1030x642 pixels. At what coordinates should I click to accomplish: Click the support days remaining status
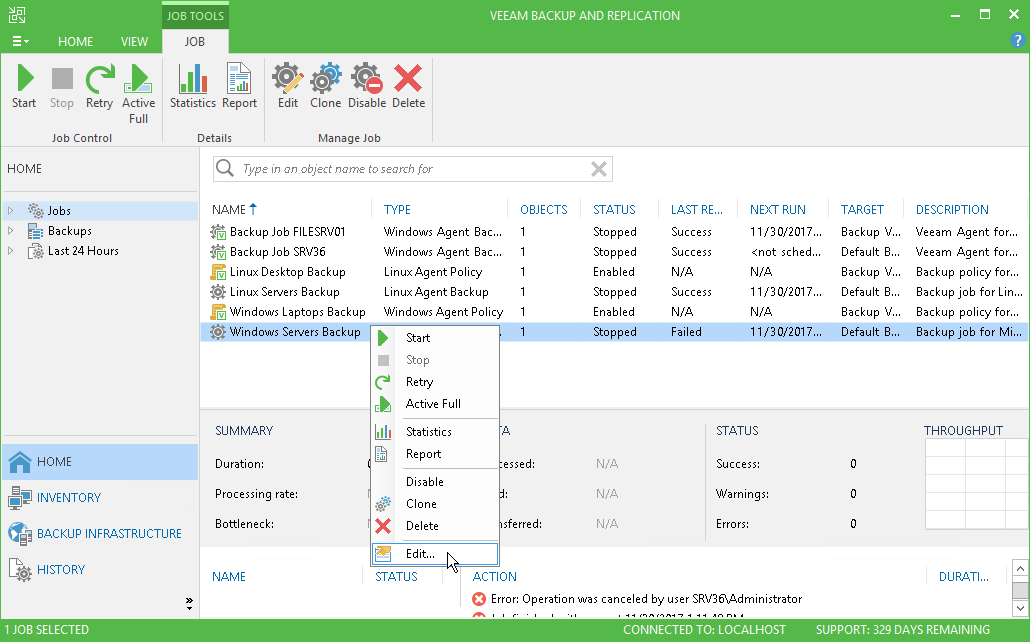pos(903,630)
